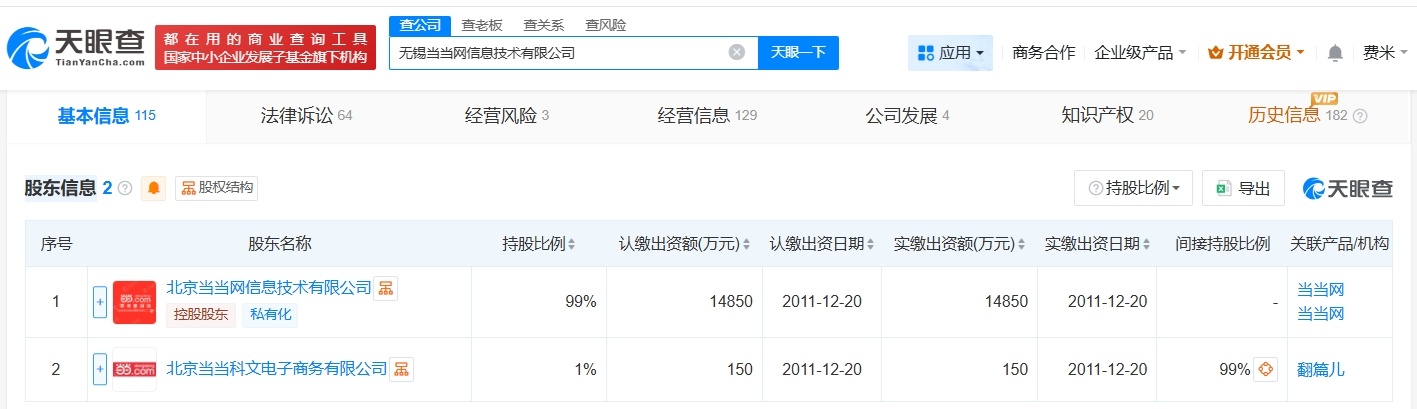The width and height of the screenshot is (1417, 409).
Task: Open the help icon beside 股东信息 count
Action: coord(125,188)
